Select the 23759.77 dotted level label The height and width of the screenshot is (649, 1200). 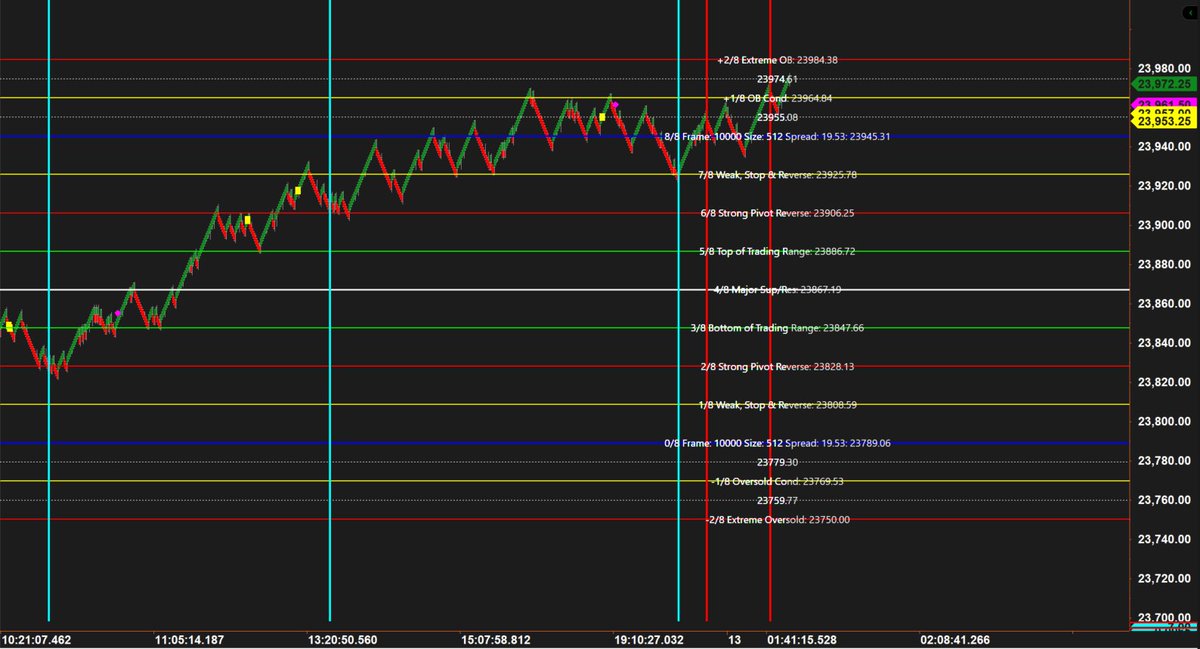coord(777,501)
